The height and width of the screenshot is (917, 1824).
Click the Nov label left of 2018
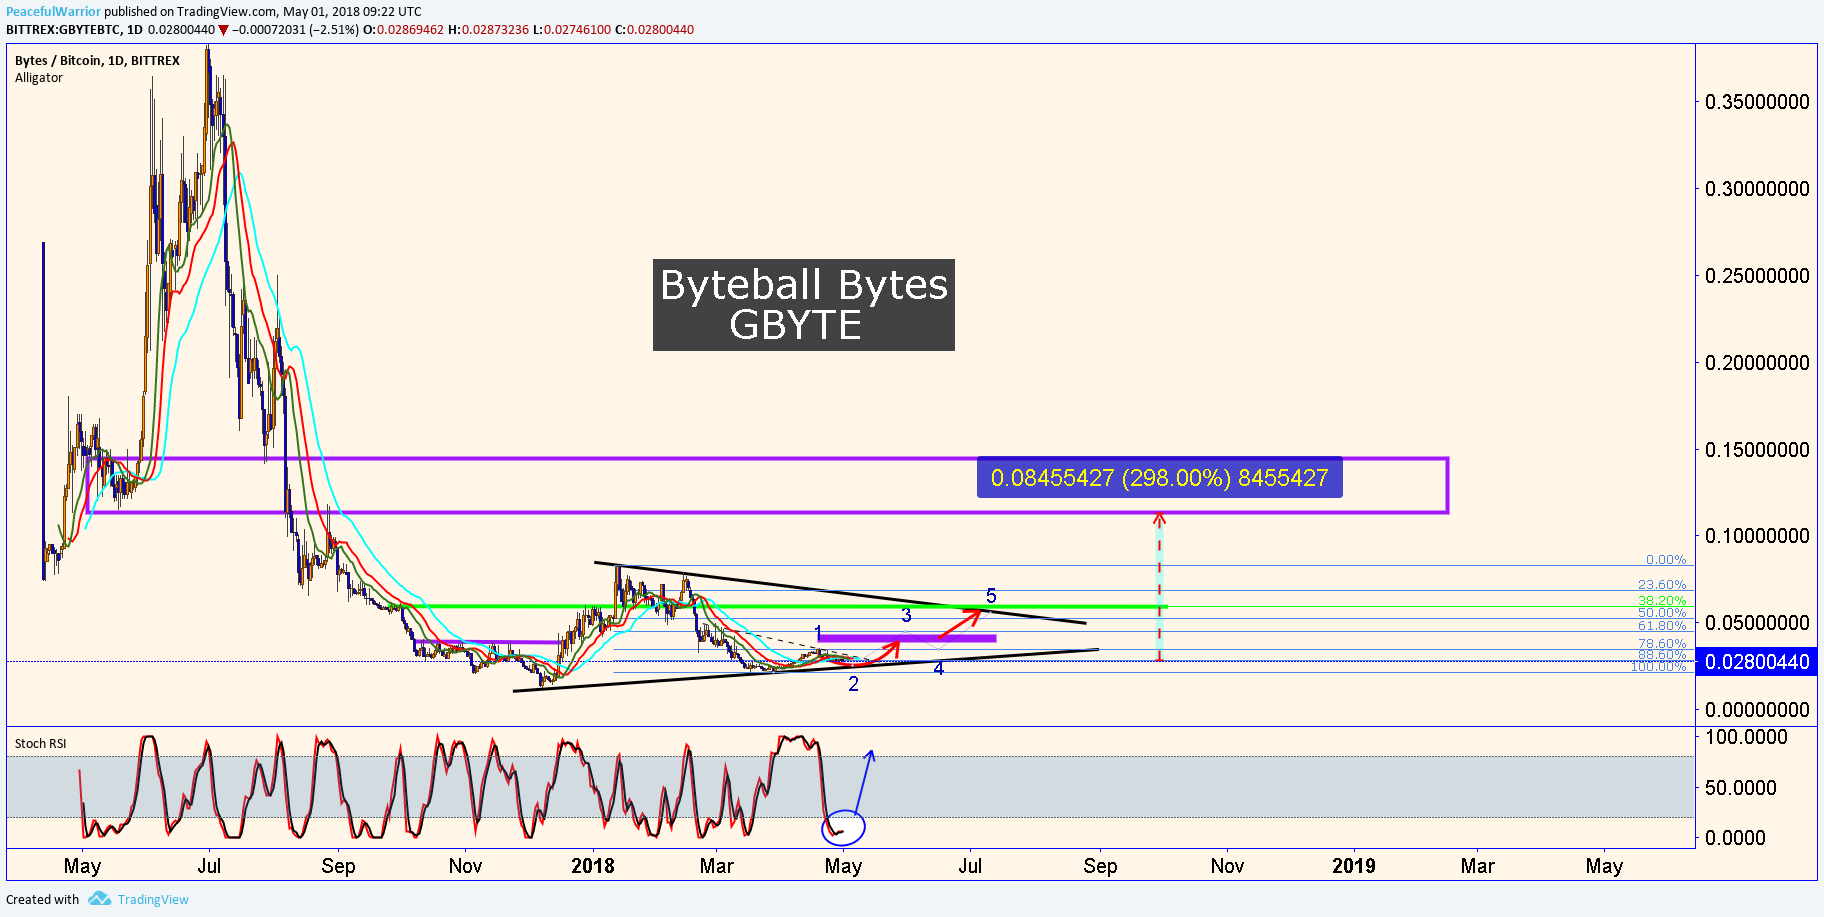[465, 866]
